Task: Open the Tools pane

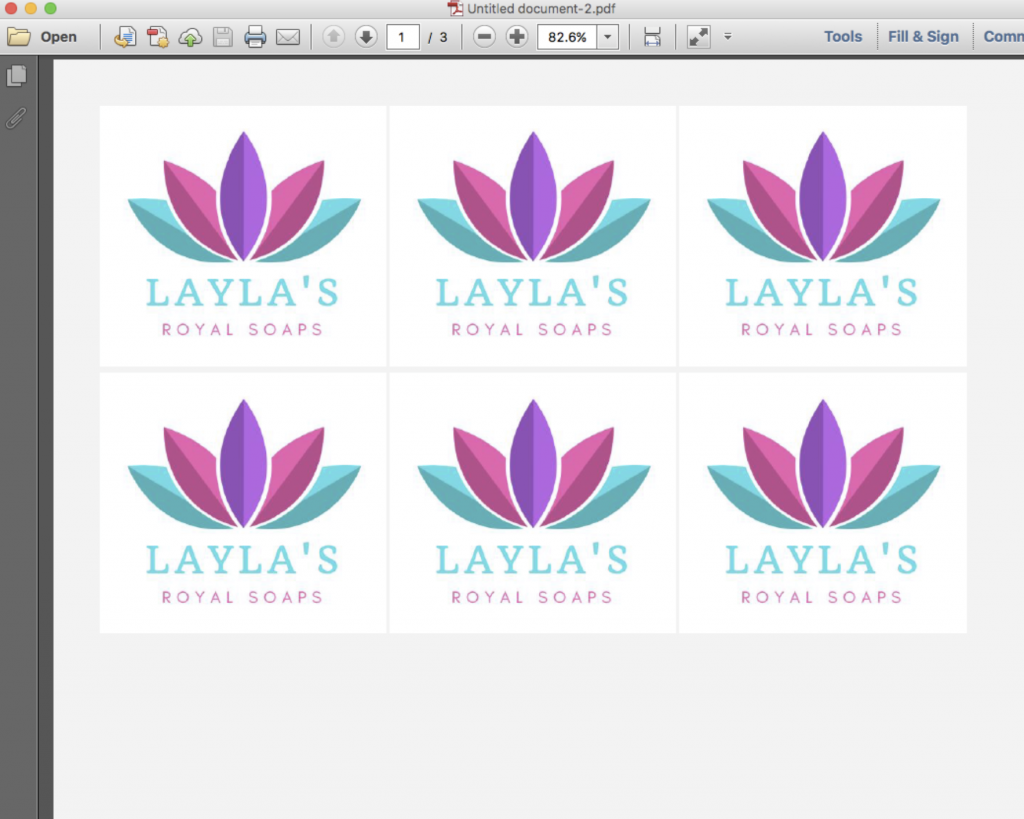Action: click(x=842, y=37)
